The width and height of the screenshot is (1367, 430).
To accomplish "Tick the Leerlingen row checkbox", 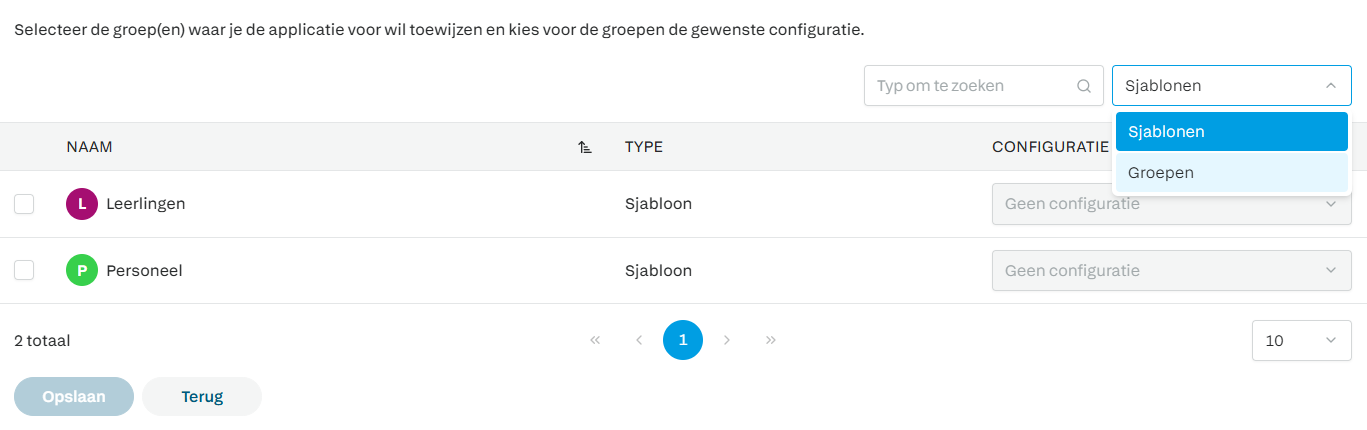I will [24, 204].
